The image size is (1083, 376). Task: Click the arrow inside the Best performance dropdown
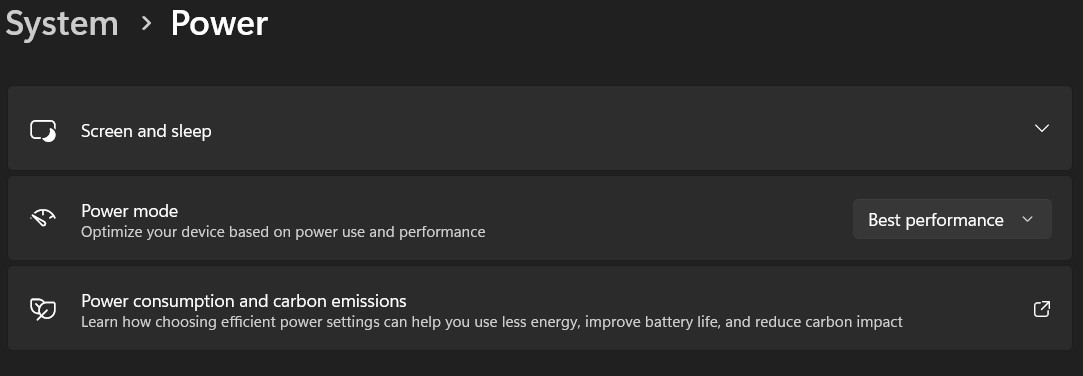tap(1027, 219)
